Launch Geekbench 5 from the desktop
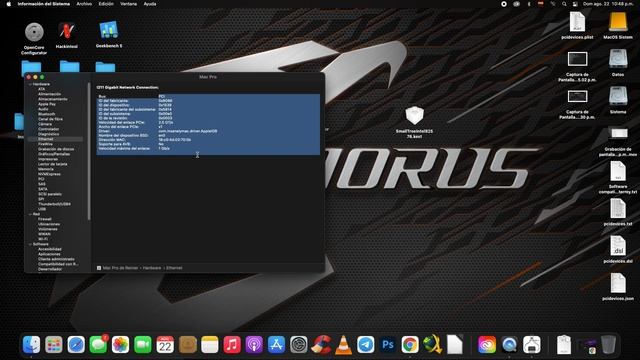 109,31
